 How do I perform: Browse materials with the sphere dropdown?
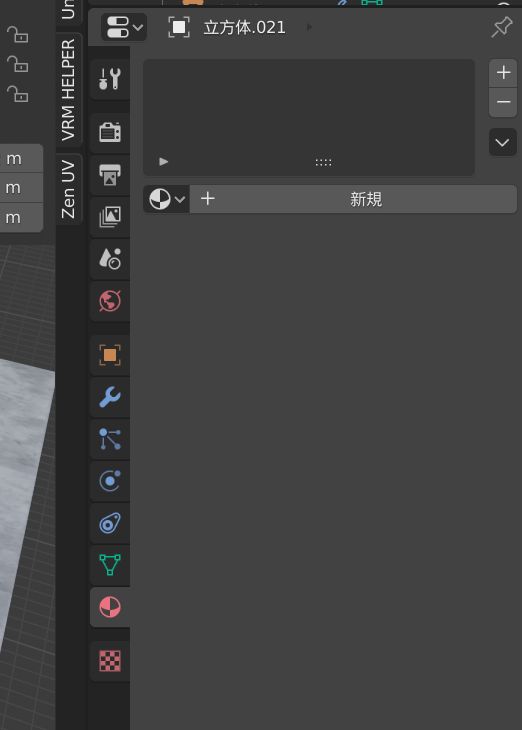[166, 199]
